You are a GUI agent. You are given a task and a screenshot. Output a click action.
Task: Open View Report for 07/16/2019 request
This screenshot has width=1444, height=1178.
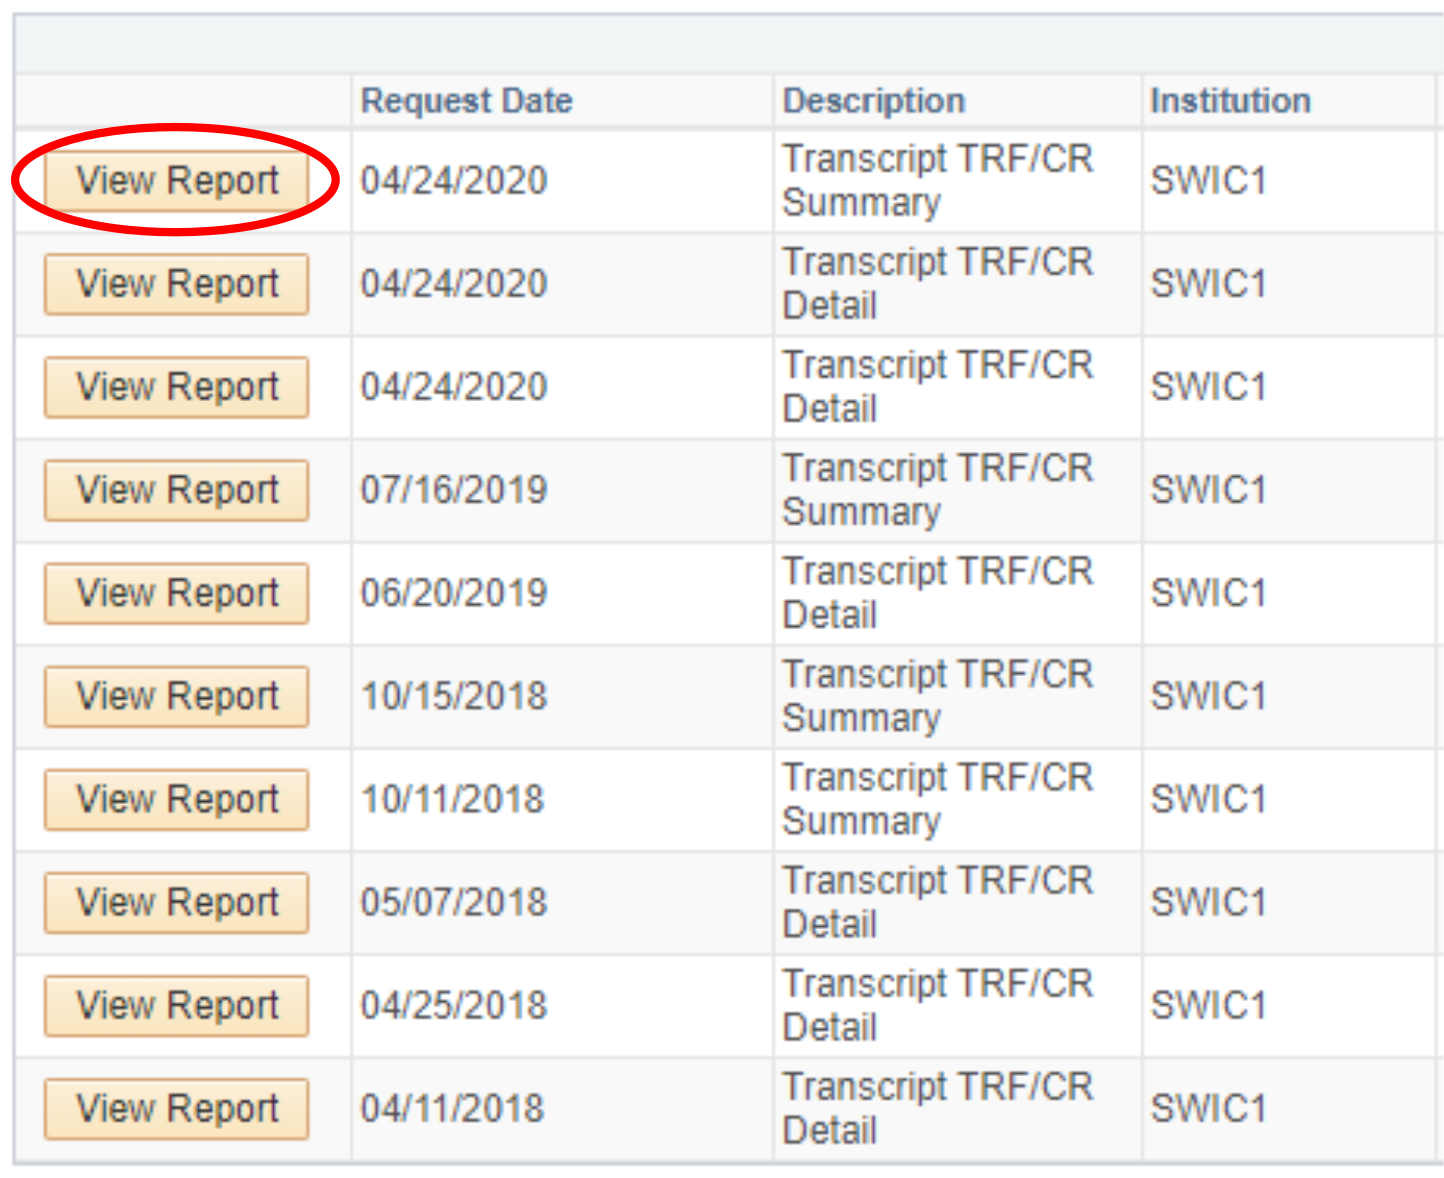pos(177,490)
